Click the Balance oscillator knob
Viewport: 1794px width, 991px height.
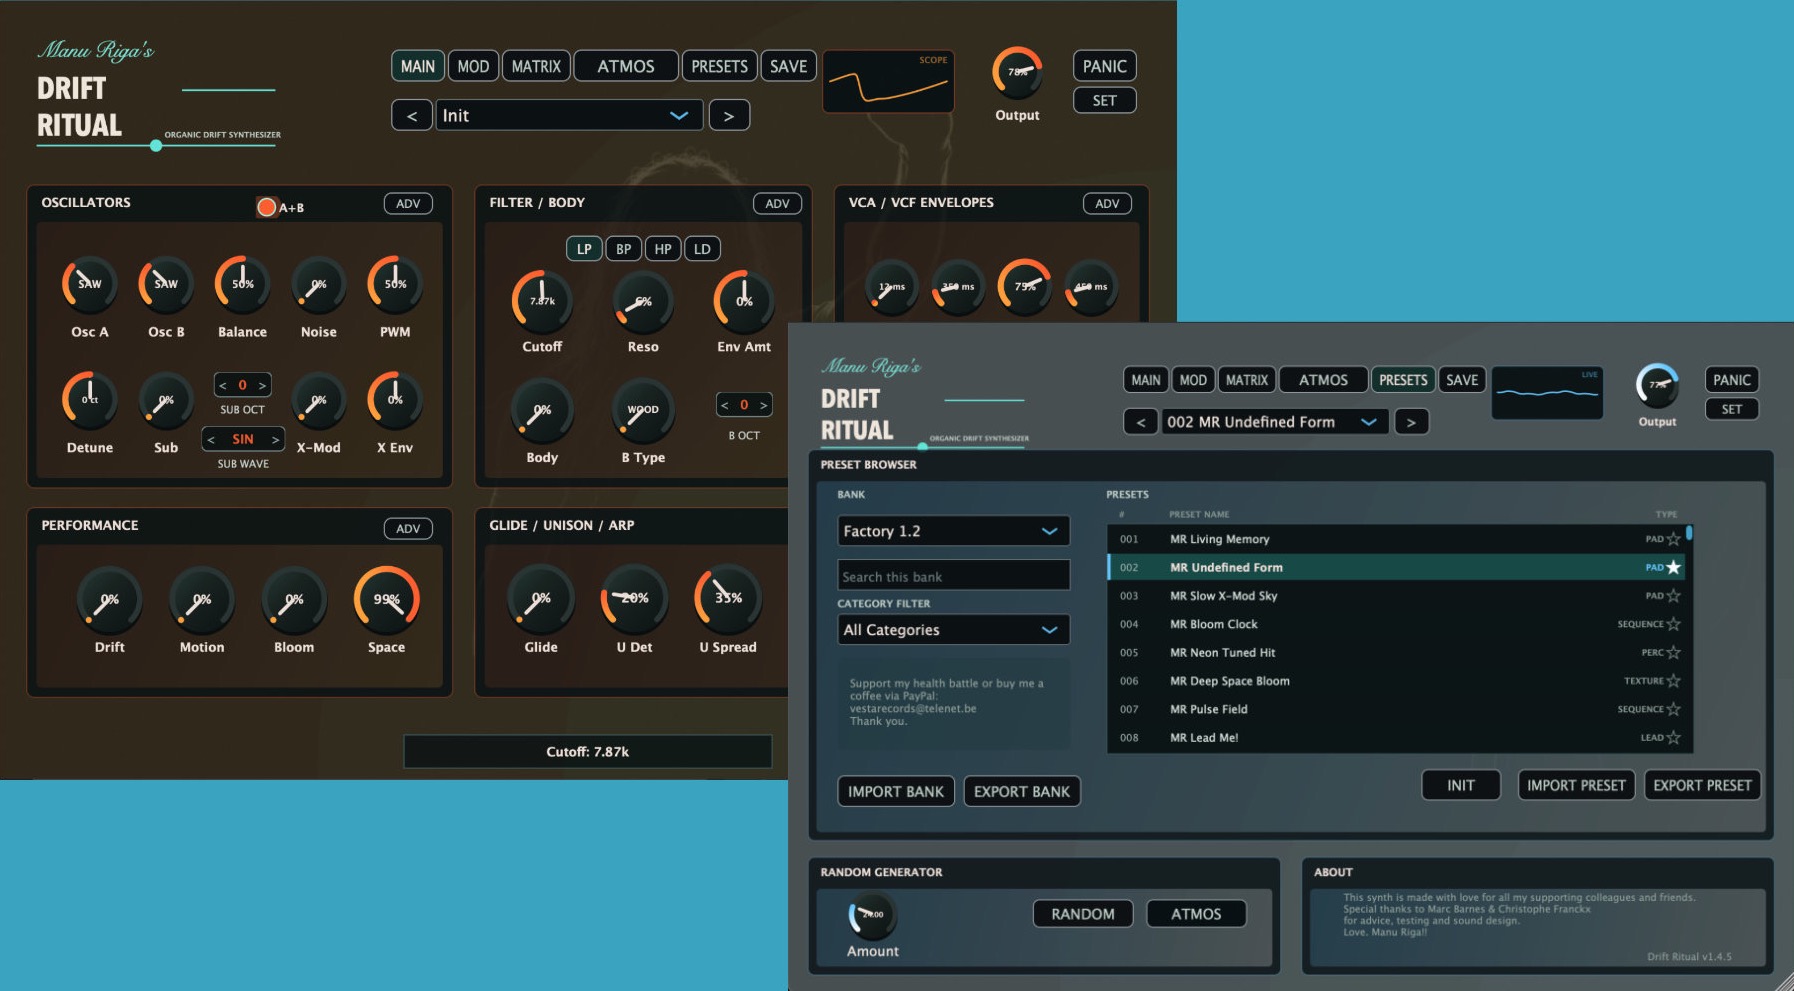pos(243,284)
